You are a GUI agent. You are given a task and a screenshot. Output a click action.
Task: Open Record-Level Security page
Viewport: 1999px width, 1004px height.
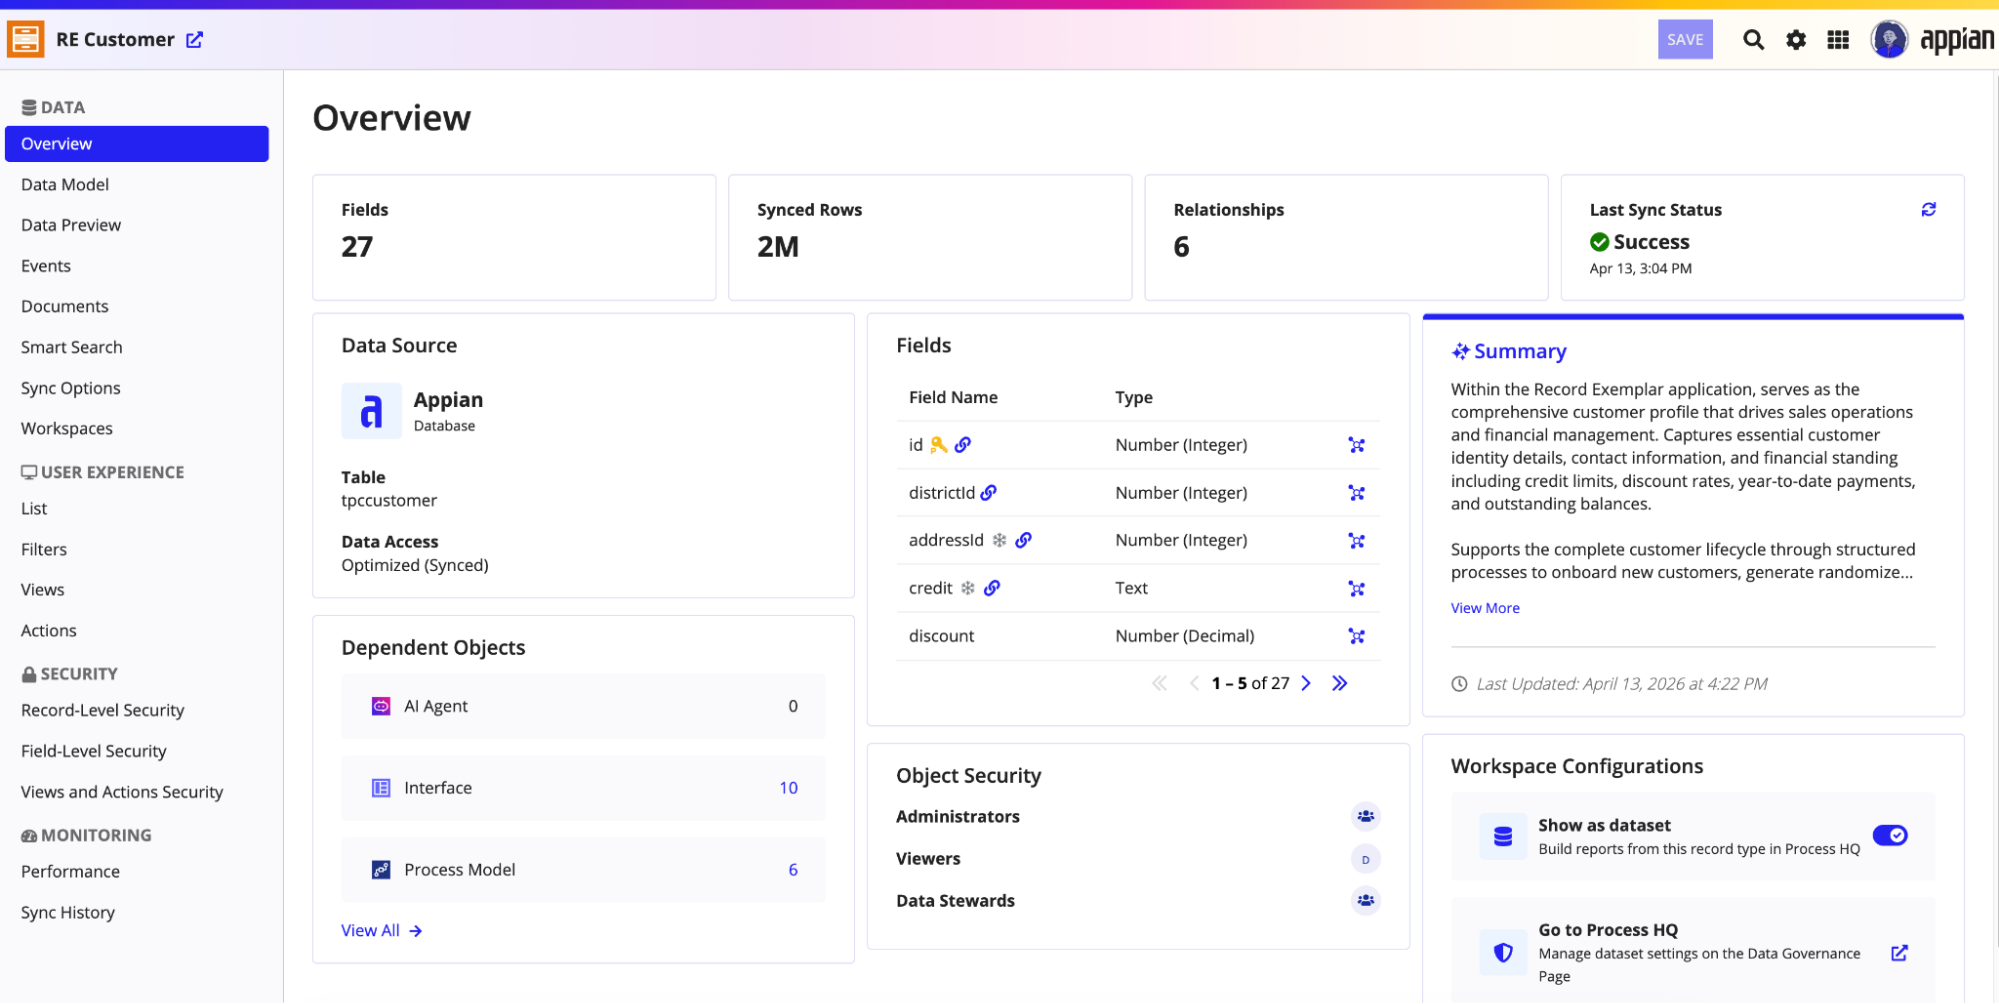point(137,710)
